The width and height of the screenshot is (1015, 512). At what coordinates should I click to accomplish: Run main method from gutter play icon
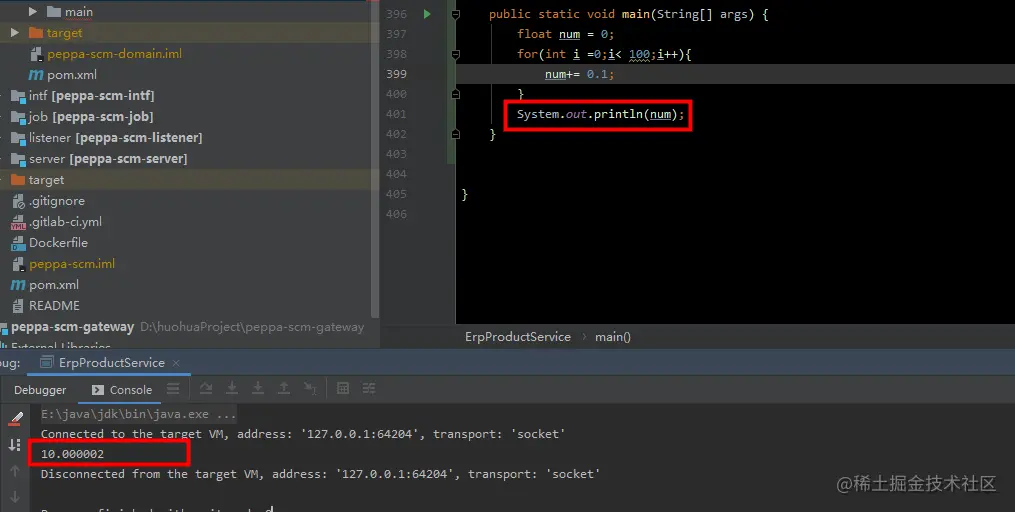(x=427, y=14)
